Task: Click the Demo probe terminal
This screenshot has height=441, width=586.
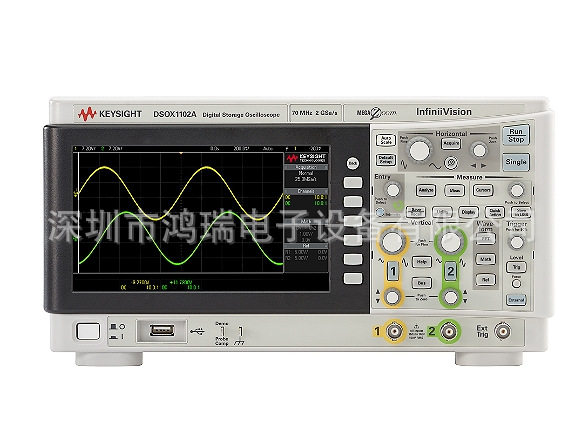Action: coord(222,331)
